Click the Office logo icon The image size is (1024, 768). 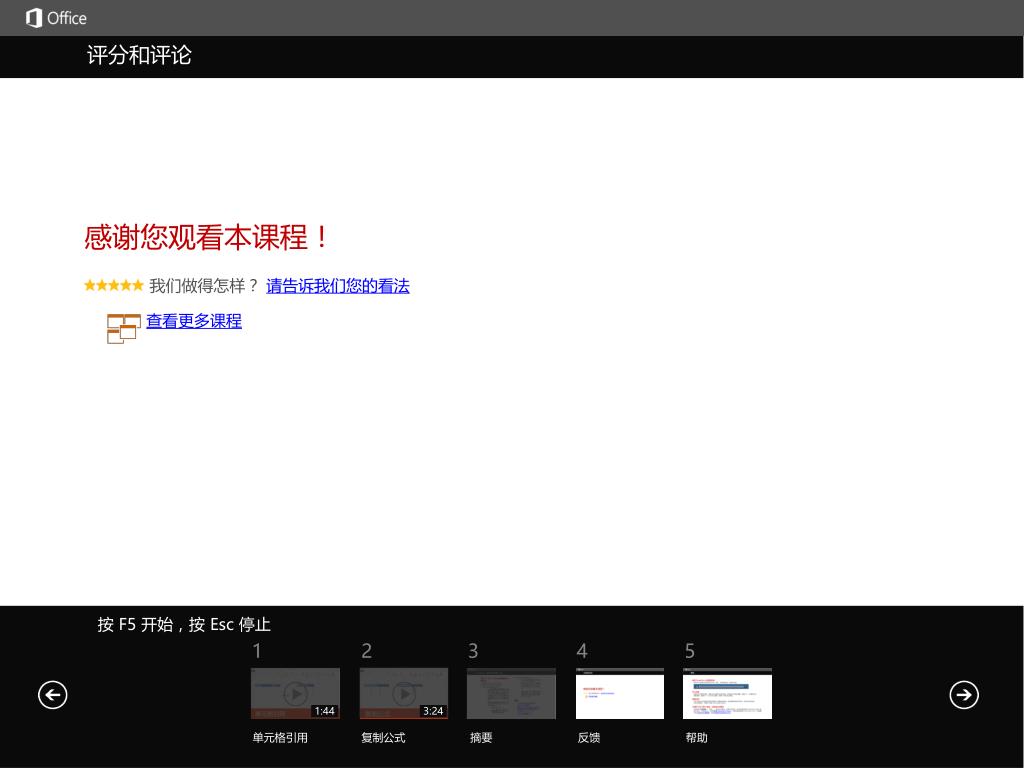tap(34, 18)
